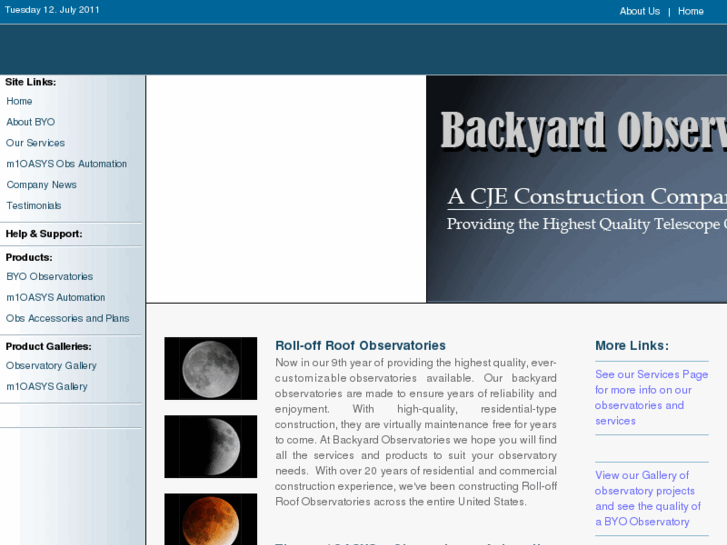Open the About BYO sidebar link

tap(31, 122)
